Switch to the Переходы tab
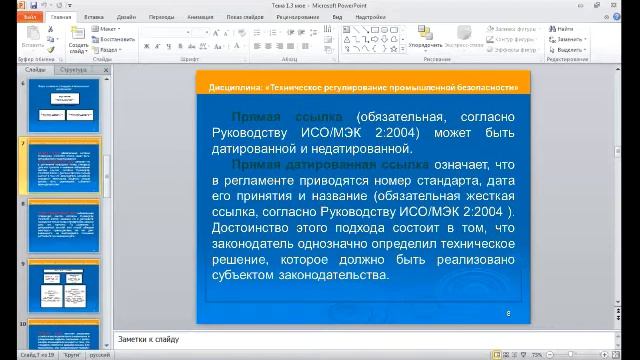Image resolution: width=640 pixels, height=360 pixels. click(x=162, y=17)
